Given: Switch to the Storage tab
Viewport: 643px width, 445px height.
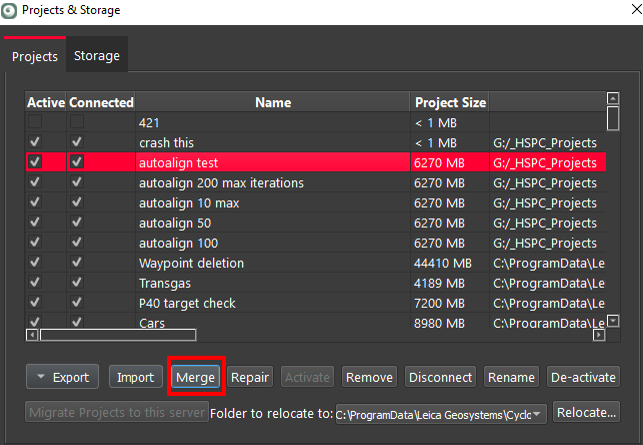Looking at the screenshot, I should (x=98, y=56).
